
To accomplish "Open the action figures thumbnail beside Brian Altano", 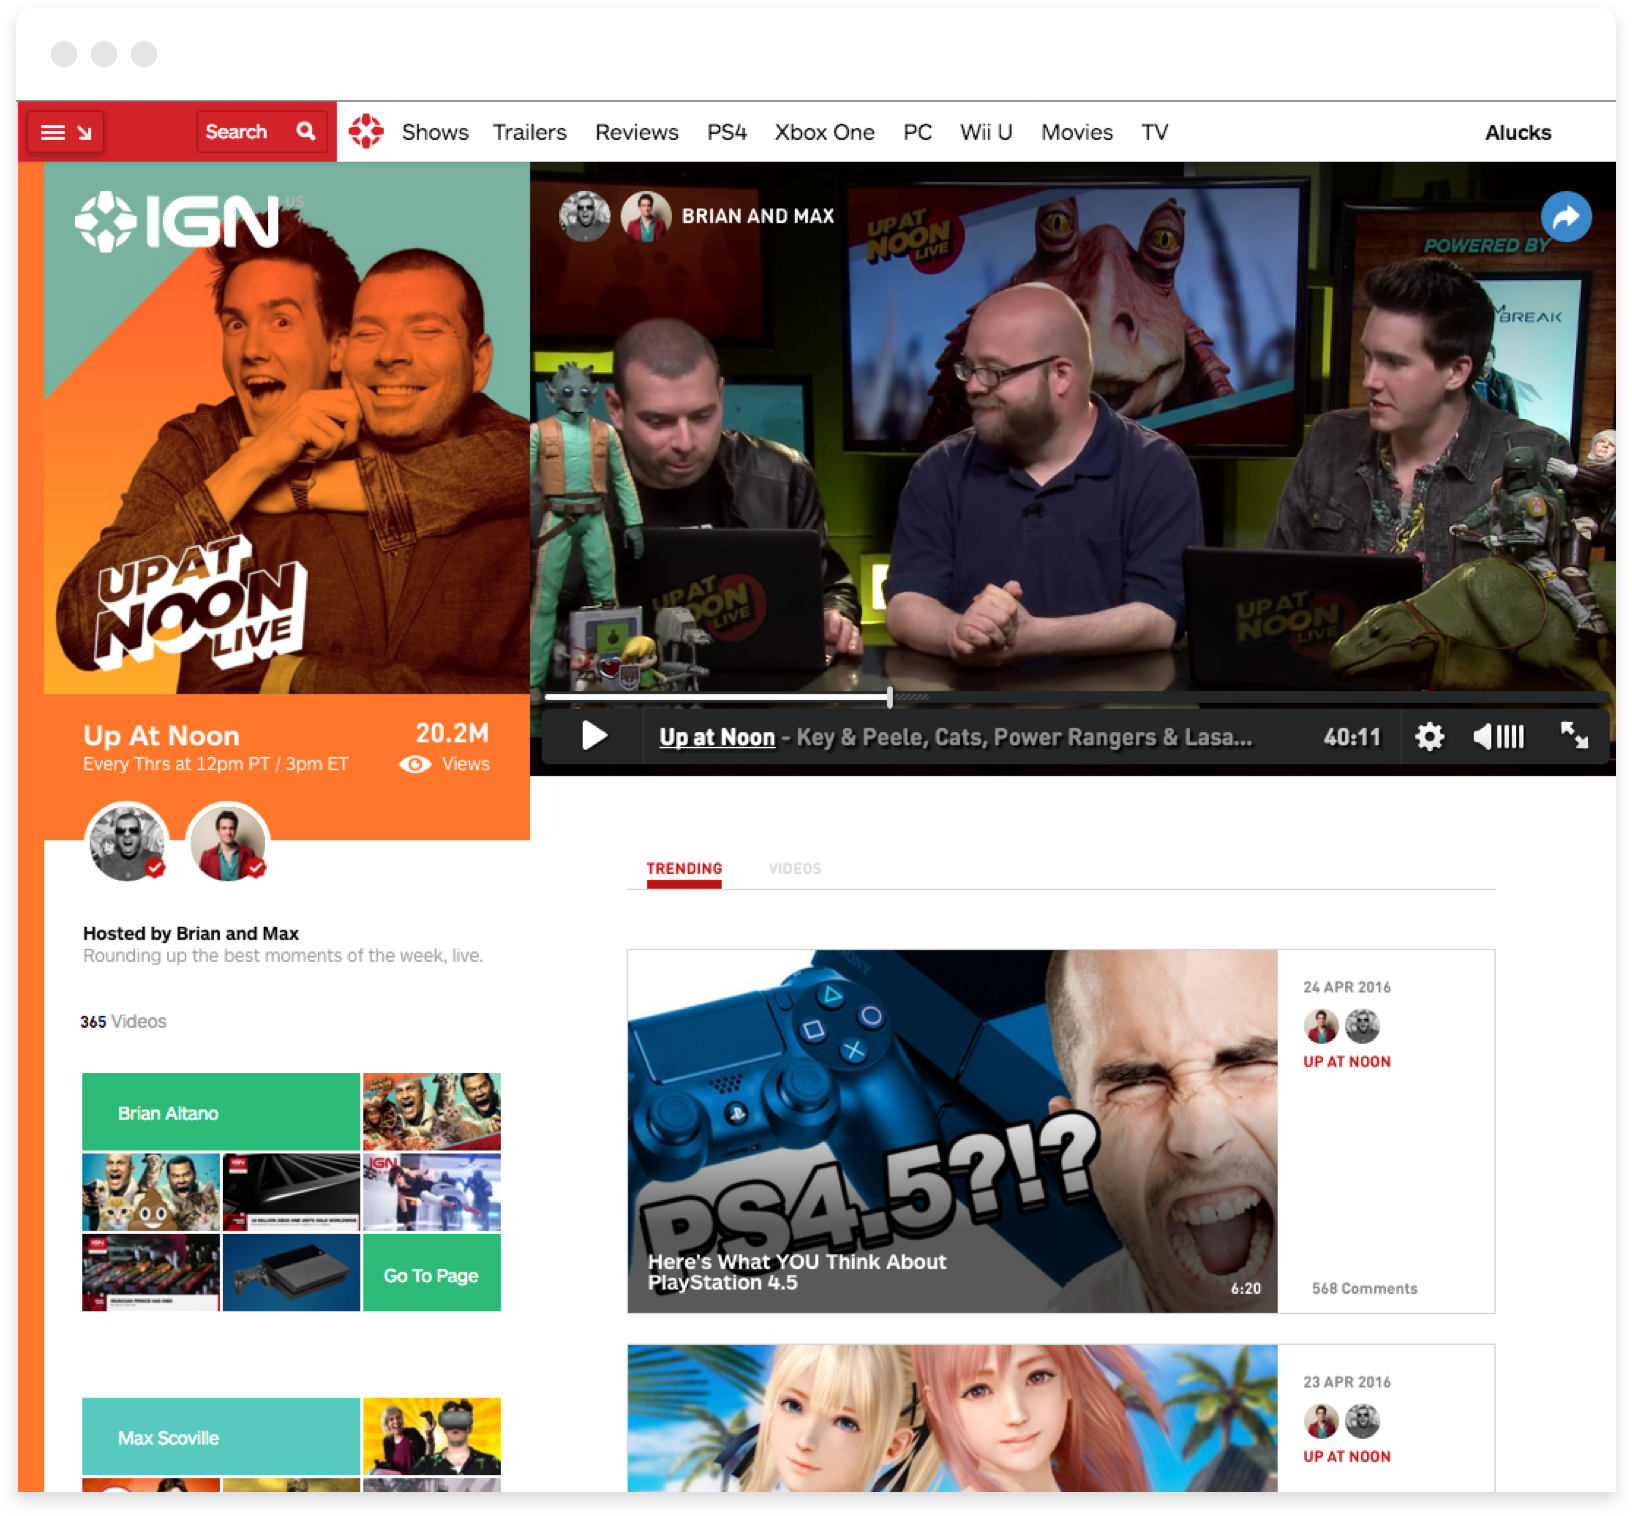I will pyautogui.click(x=431, y=1112).
